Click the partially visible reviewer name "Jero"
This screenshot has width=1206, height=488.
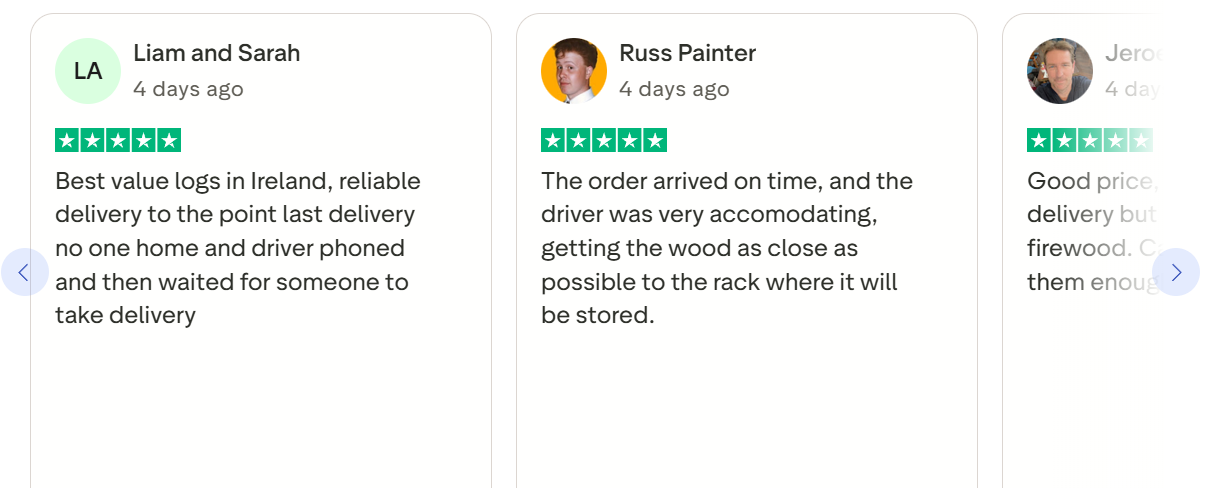tap(1132, 53)
